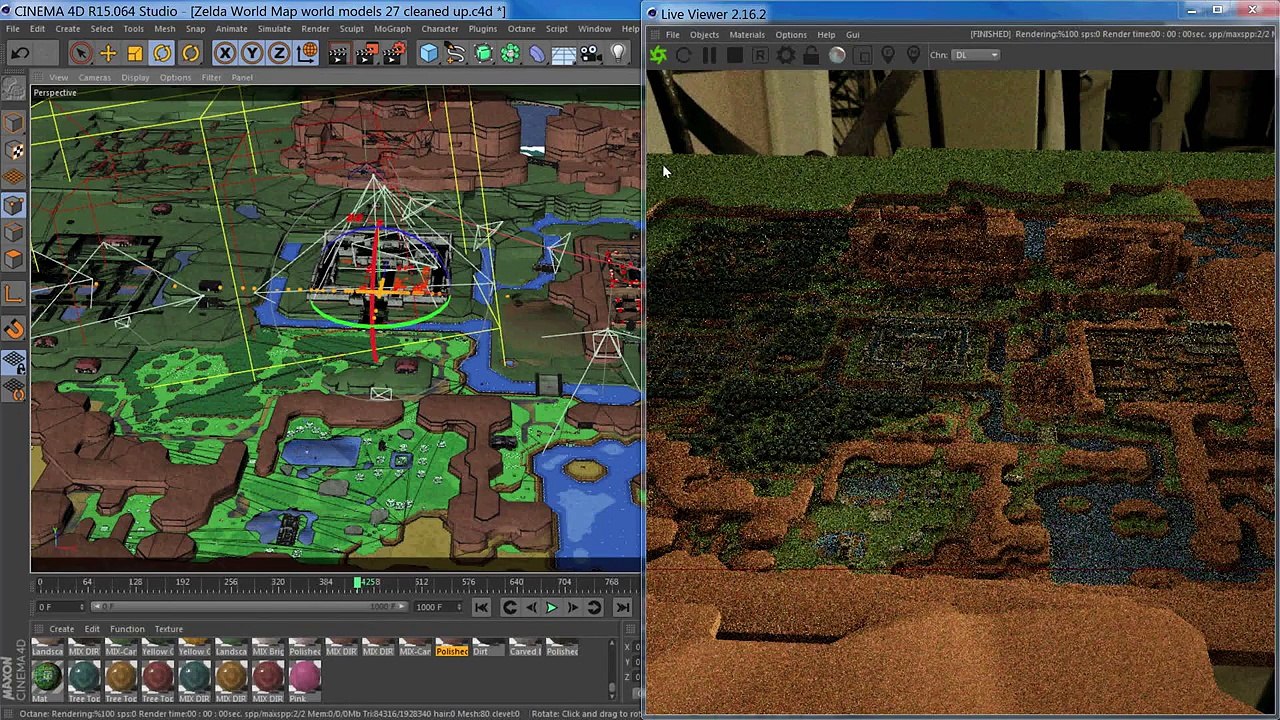Click the 1000 F end frame field

tap(436, 607)
